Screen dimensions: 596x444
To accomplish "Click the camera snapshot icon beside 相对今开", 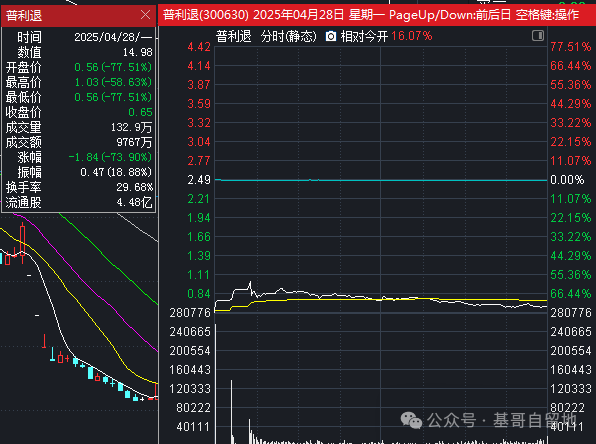I will (331, 36).
